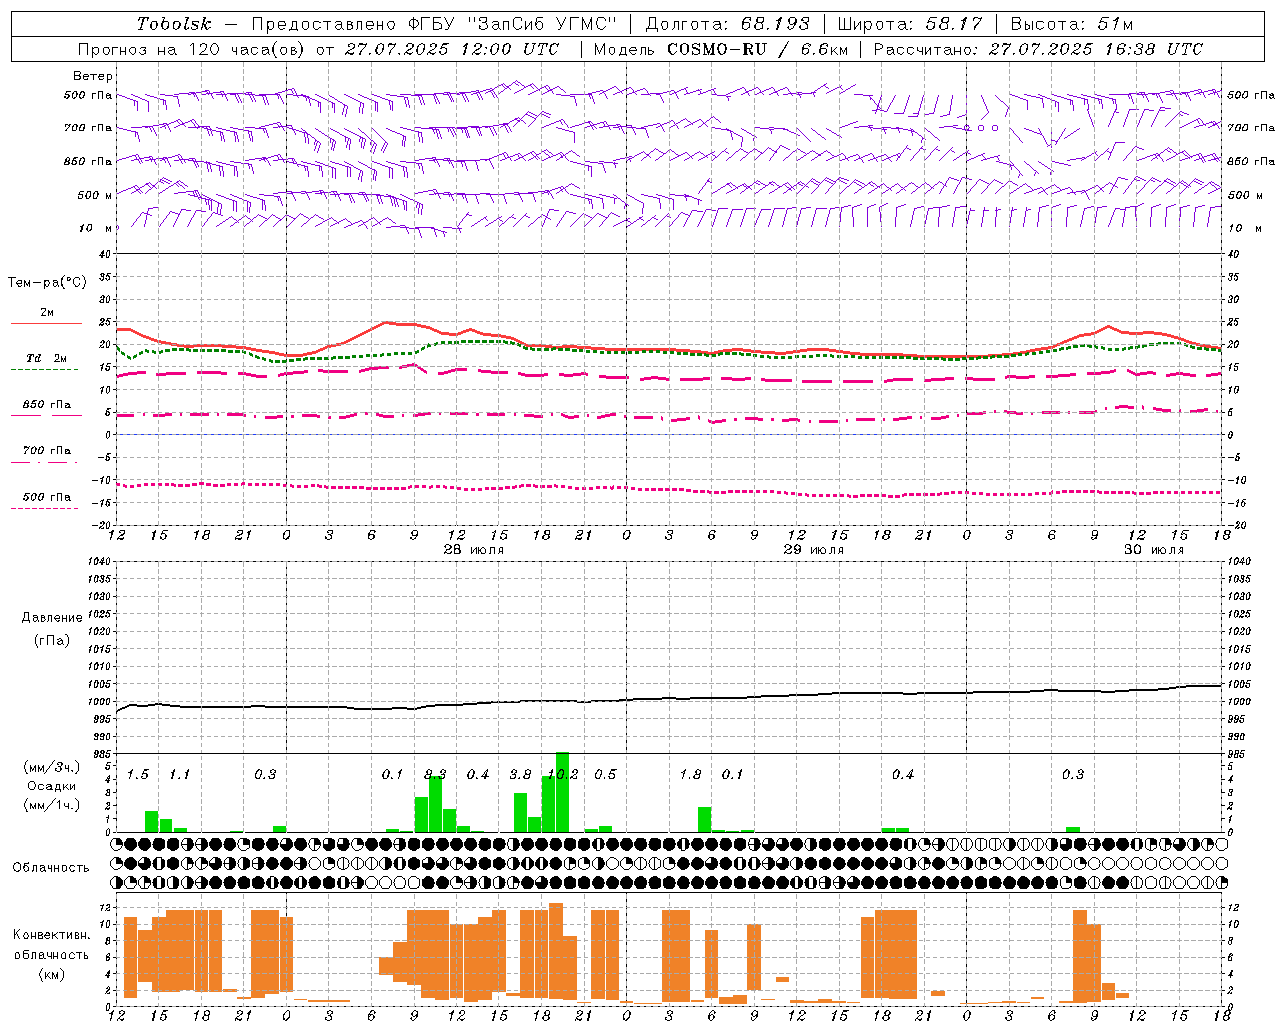Screen dimensions: 1280x1024
Task: Click the longitude value "Долгота: 68.193"
Action: tap(727, 24)
